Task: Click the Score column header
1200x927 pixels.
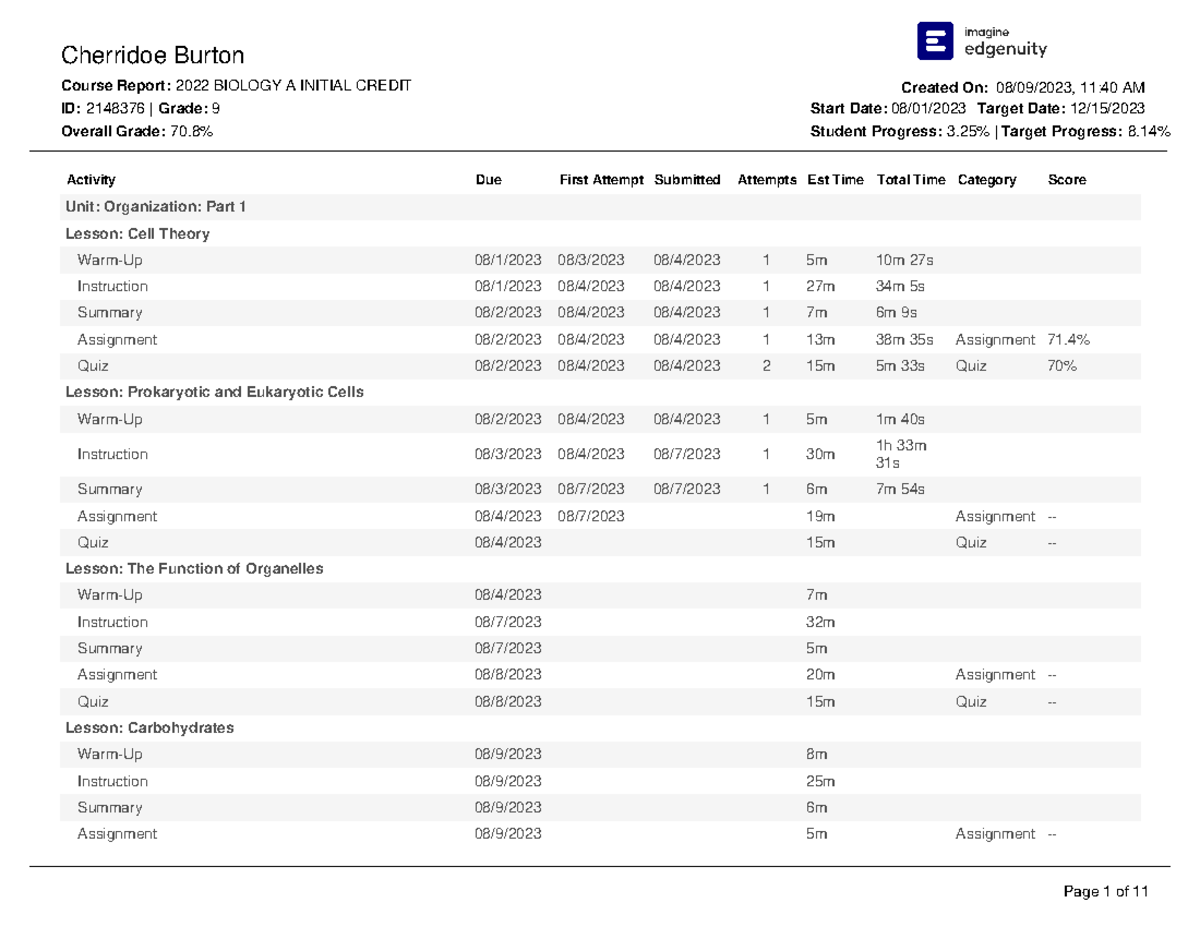Action: tap(1066, 180)
